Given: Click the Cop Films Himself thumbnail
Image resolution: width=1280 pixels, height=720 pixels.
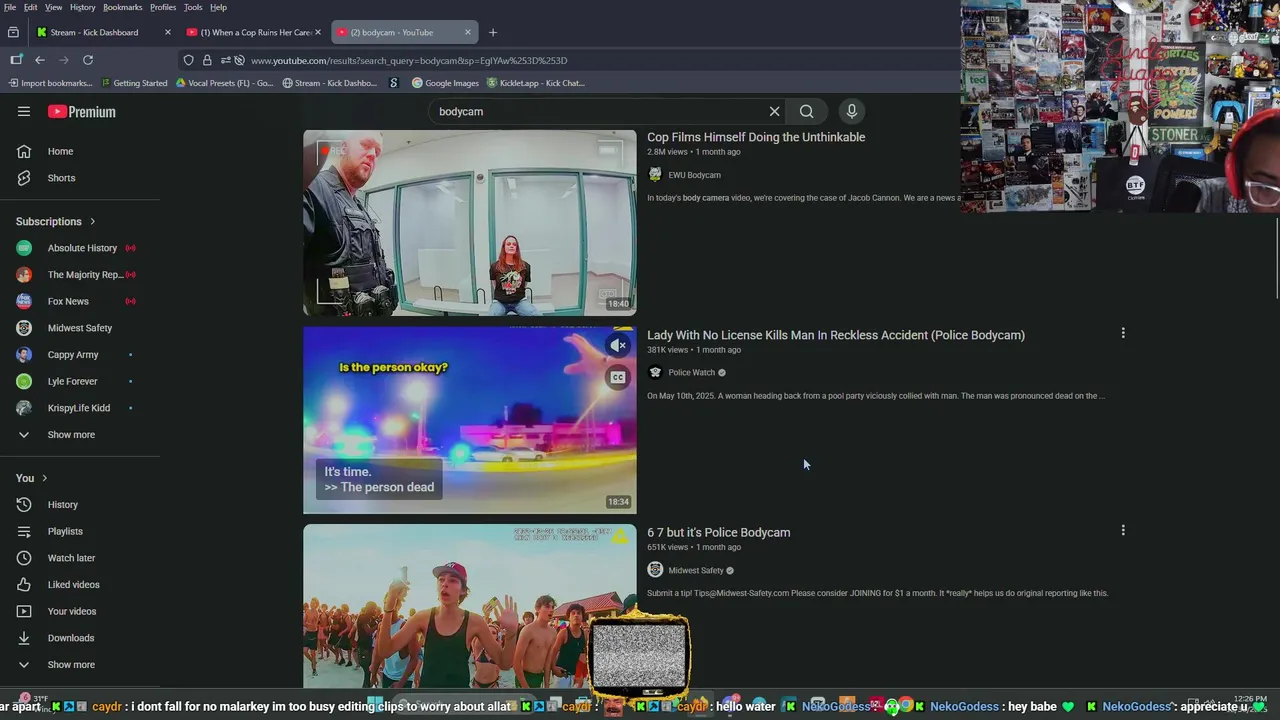Looking at the screenshot, I should click(470, 223).
